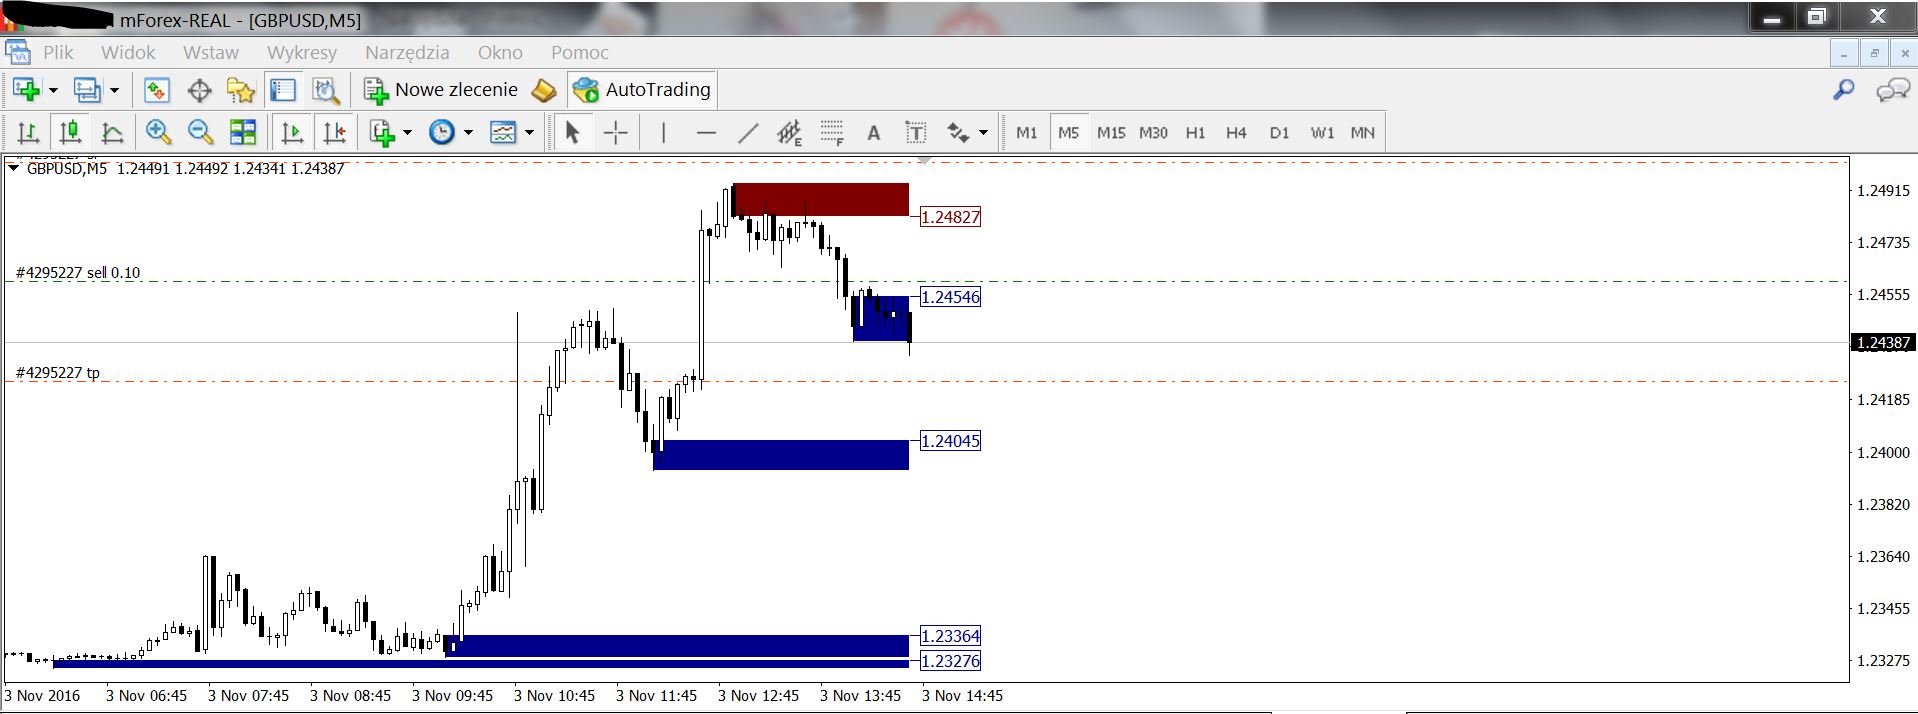Screen dimensions: 1918x714
Task: Open the Templates icon
Action: [503, 132]
